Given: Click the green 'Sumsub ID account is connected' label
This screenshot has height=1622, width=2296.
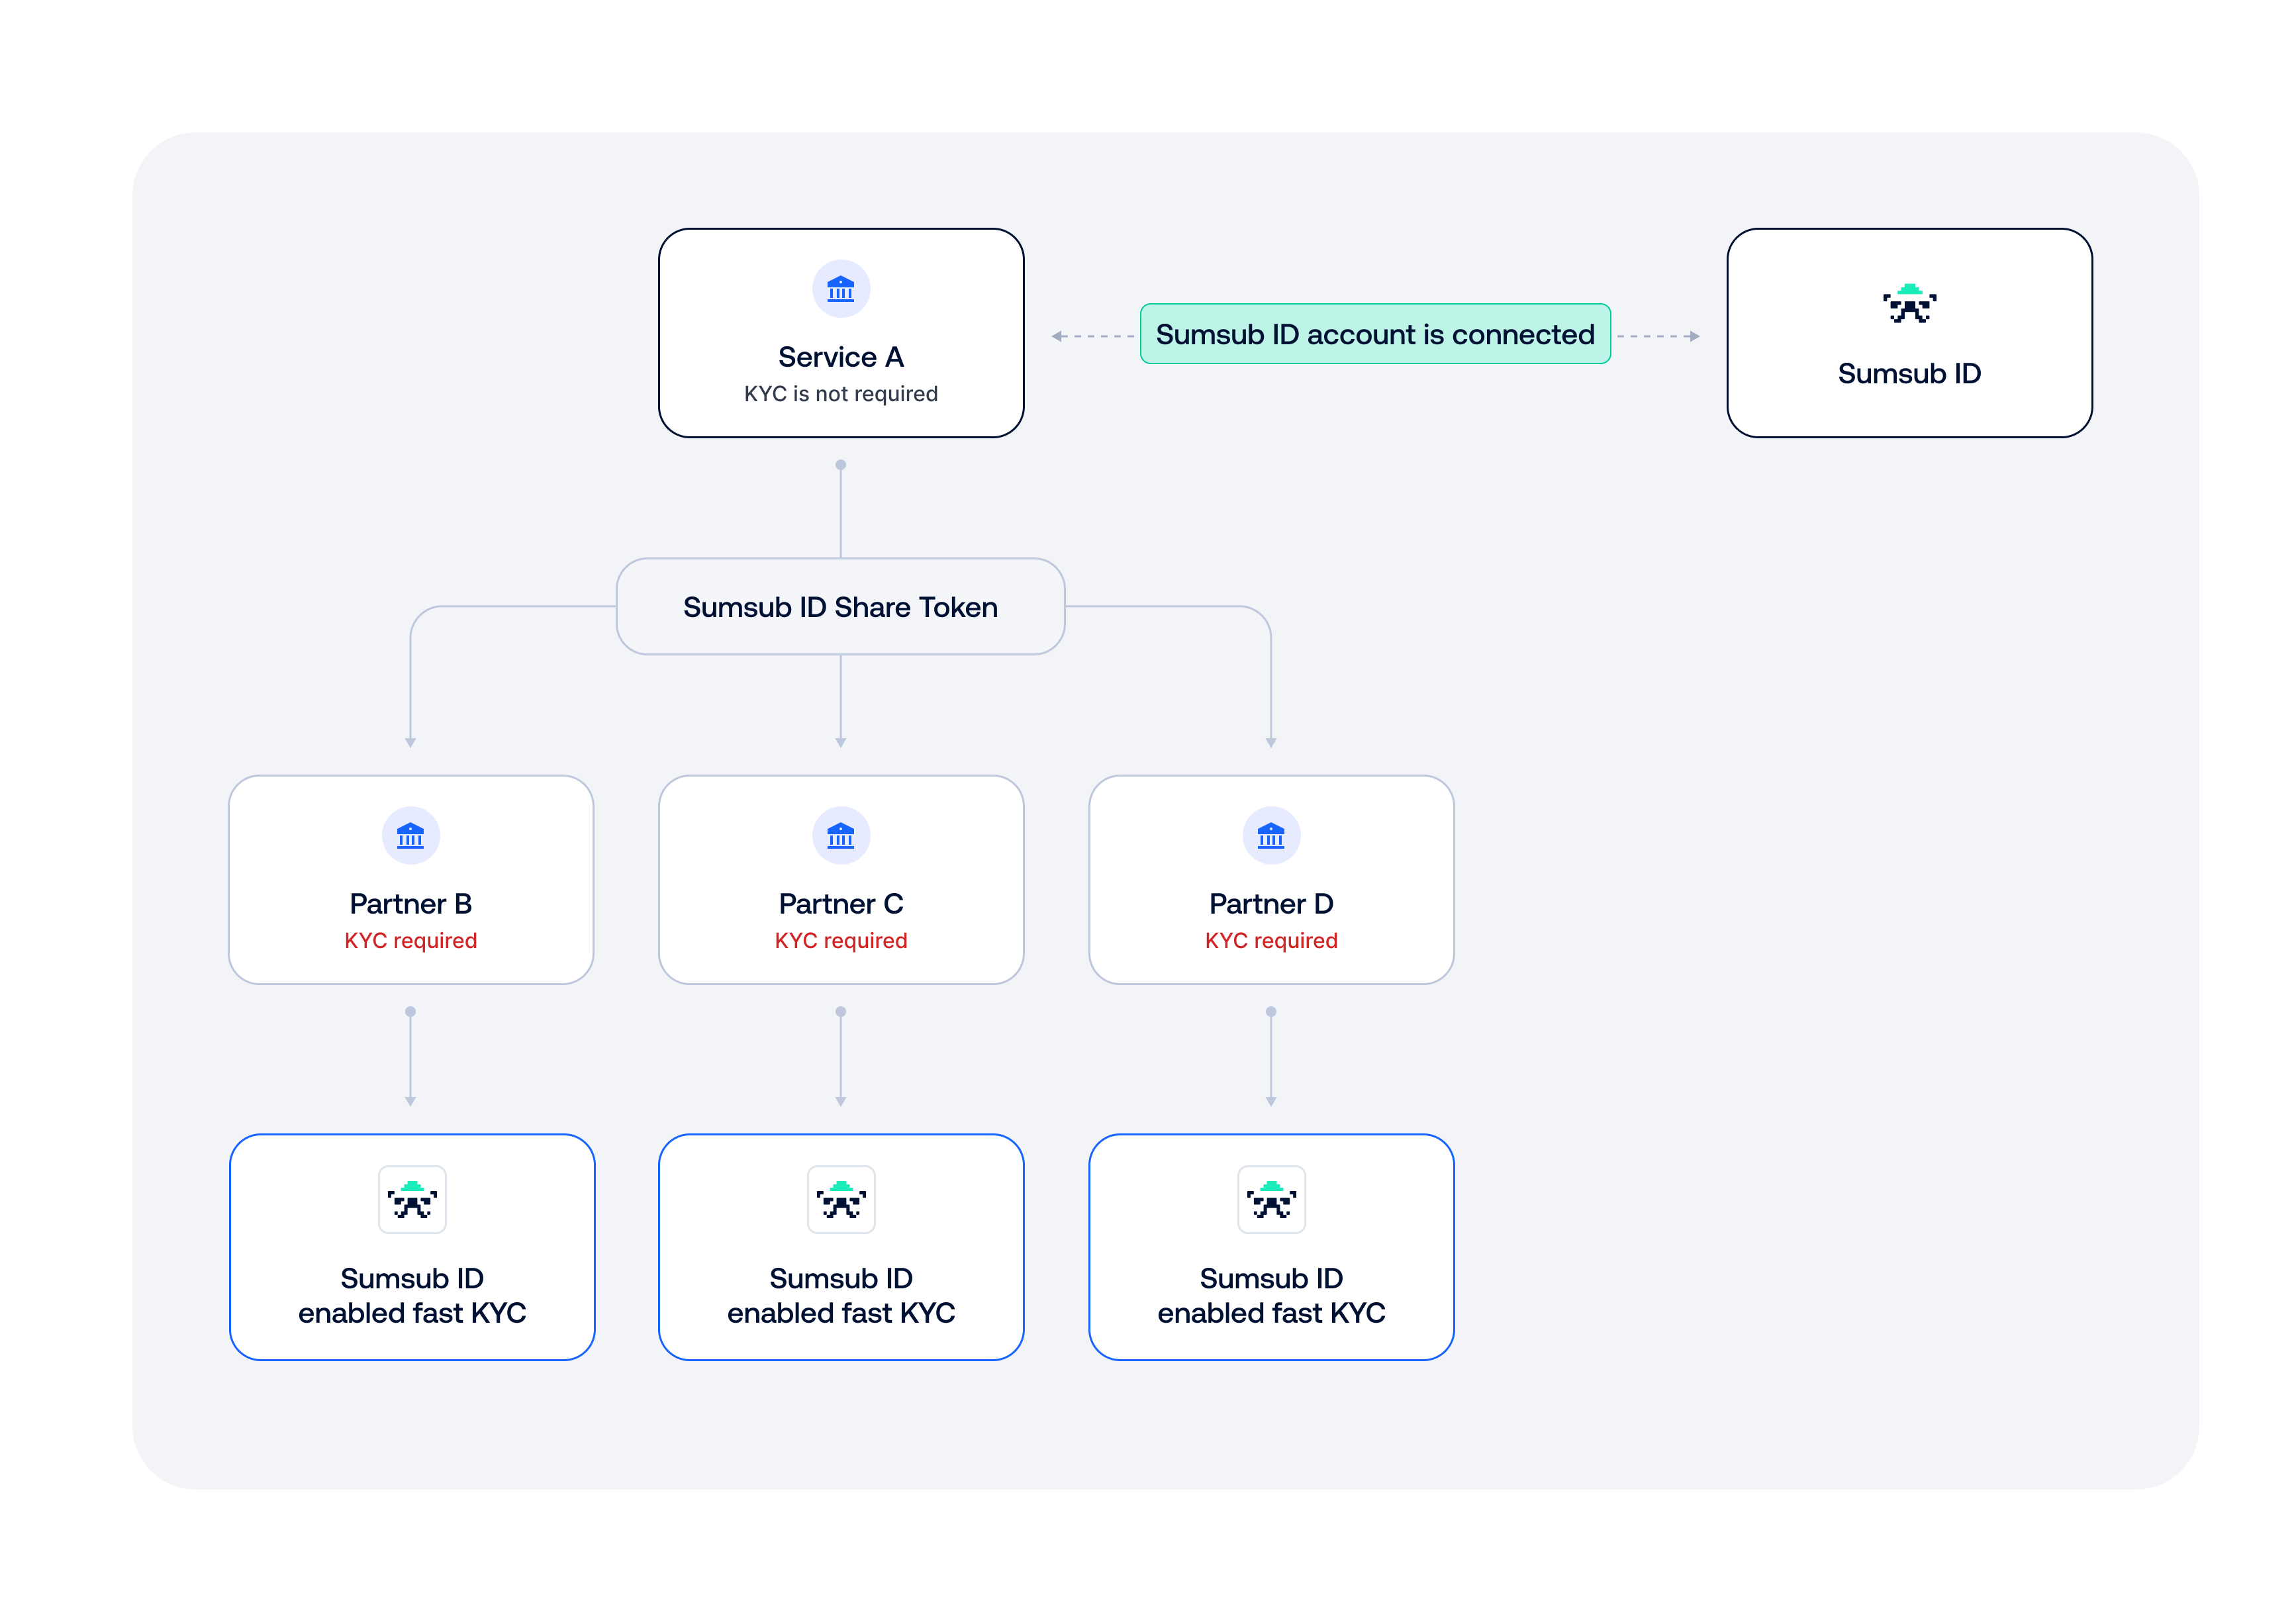Looking at the screenshot, I should click(x=1375, y=334).
